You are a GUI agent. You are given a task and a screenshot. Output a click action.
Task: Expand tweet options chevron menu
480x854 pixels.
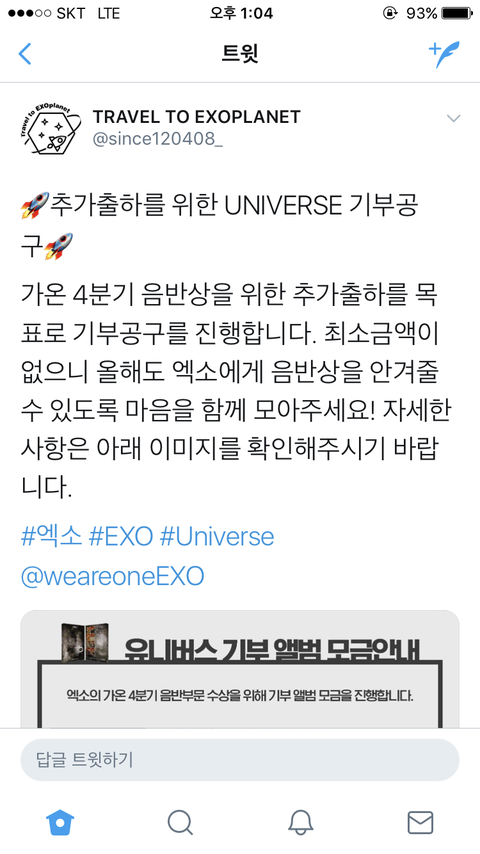[453, 118]
